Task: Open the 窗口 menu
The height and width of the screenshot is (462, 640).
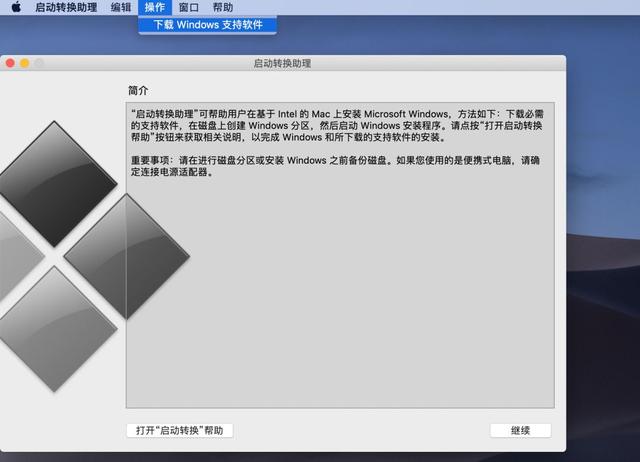Action: (x=189, y=7)
